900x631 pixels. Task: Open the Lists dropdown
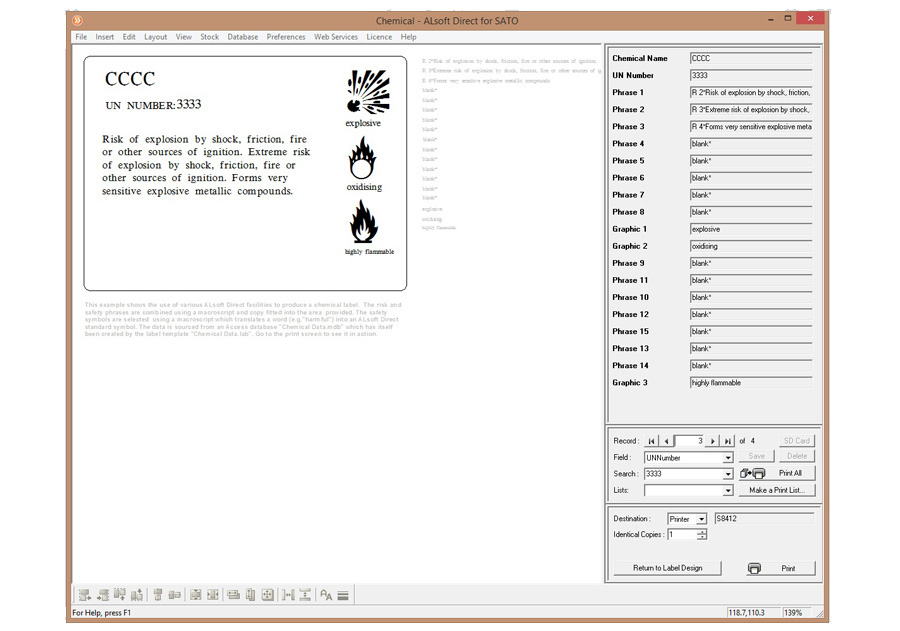coord(728,491)
